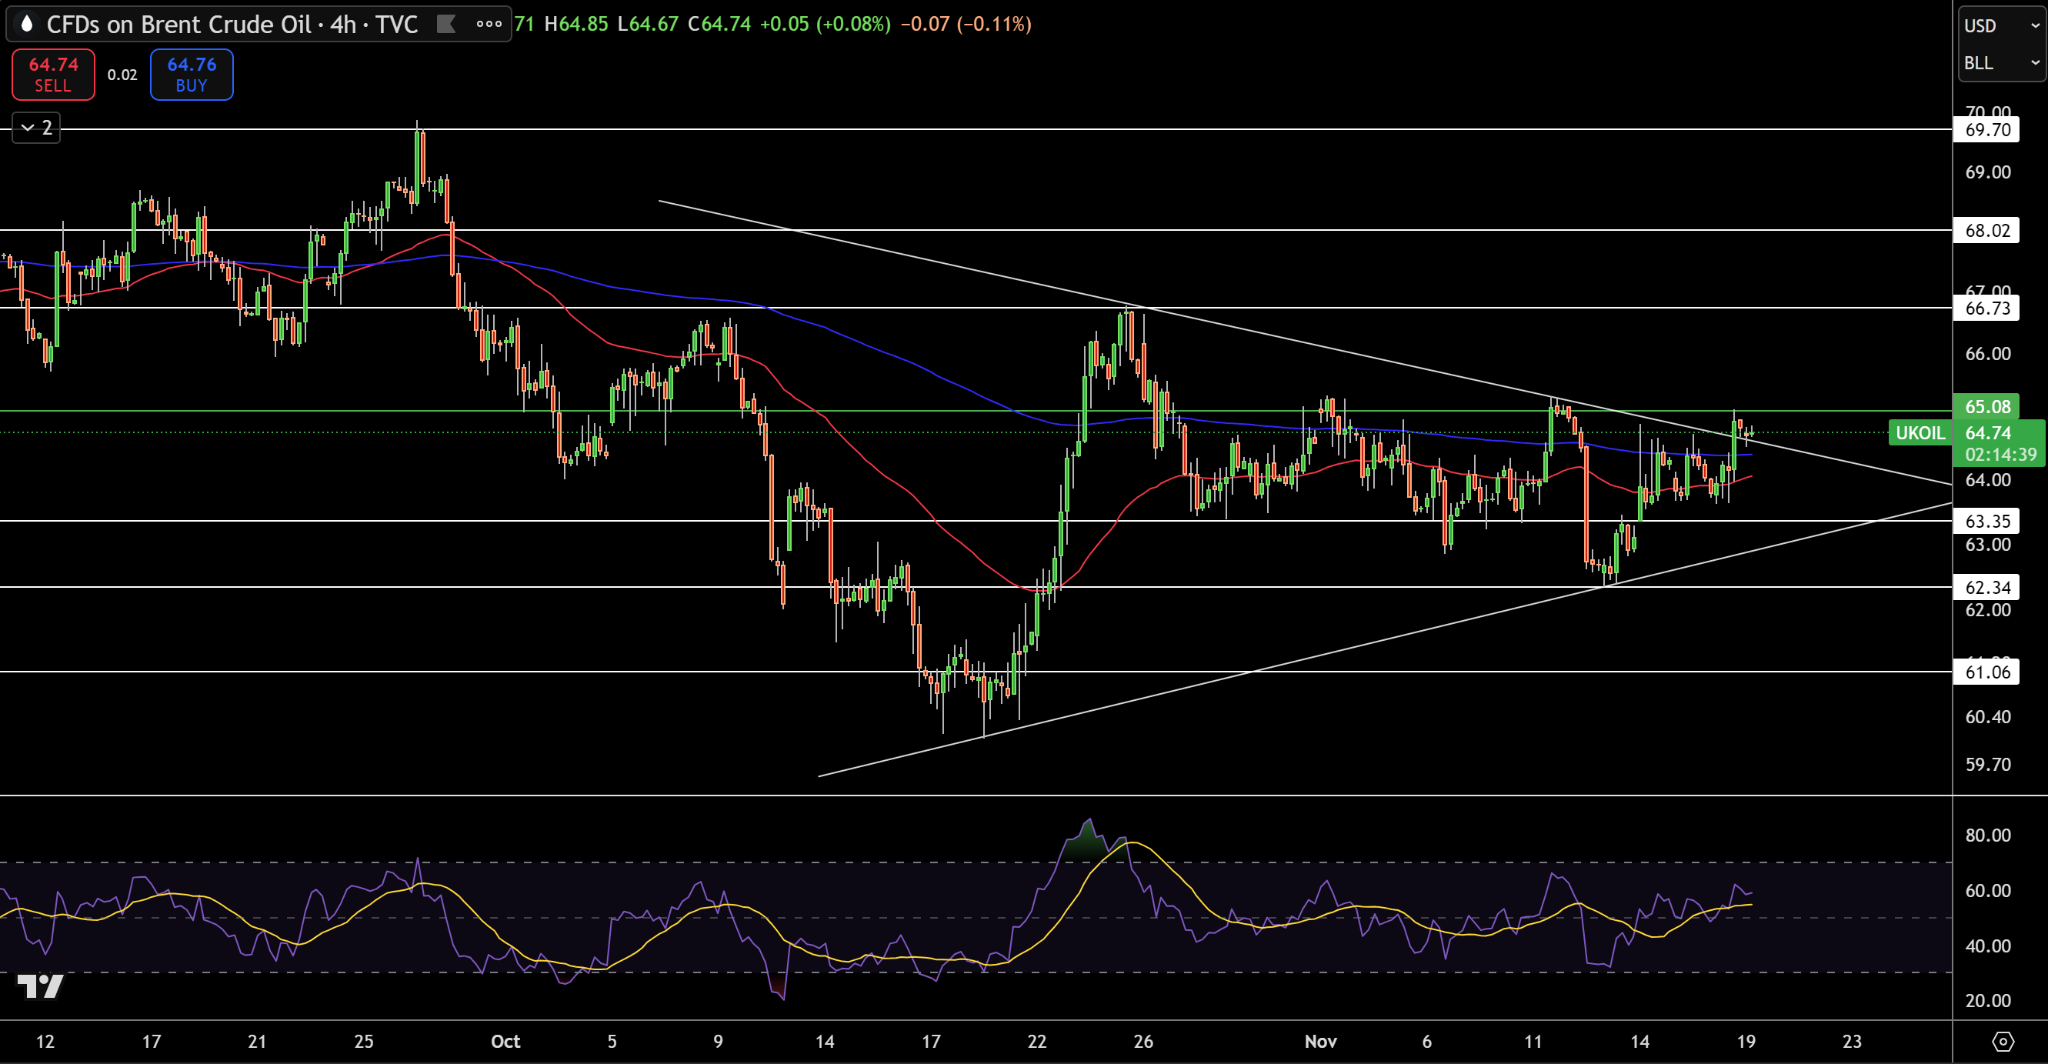Open chart settings hexagon gear icon
The image size is (2048, 1064).
(x=2002, y=1041)
